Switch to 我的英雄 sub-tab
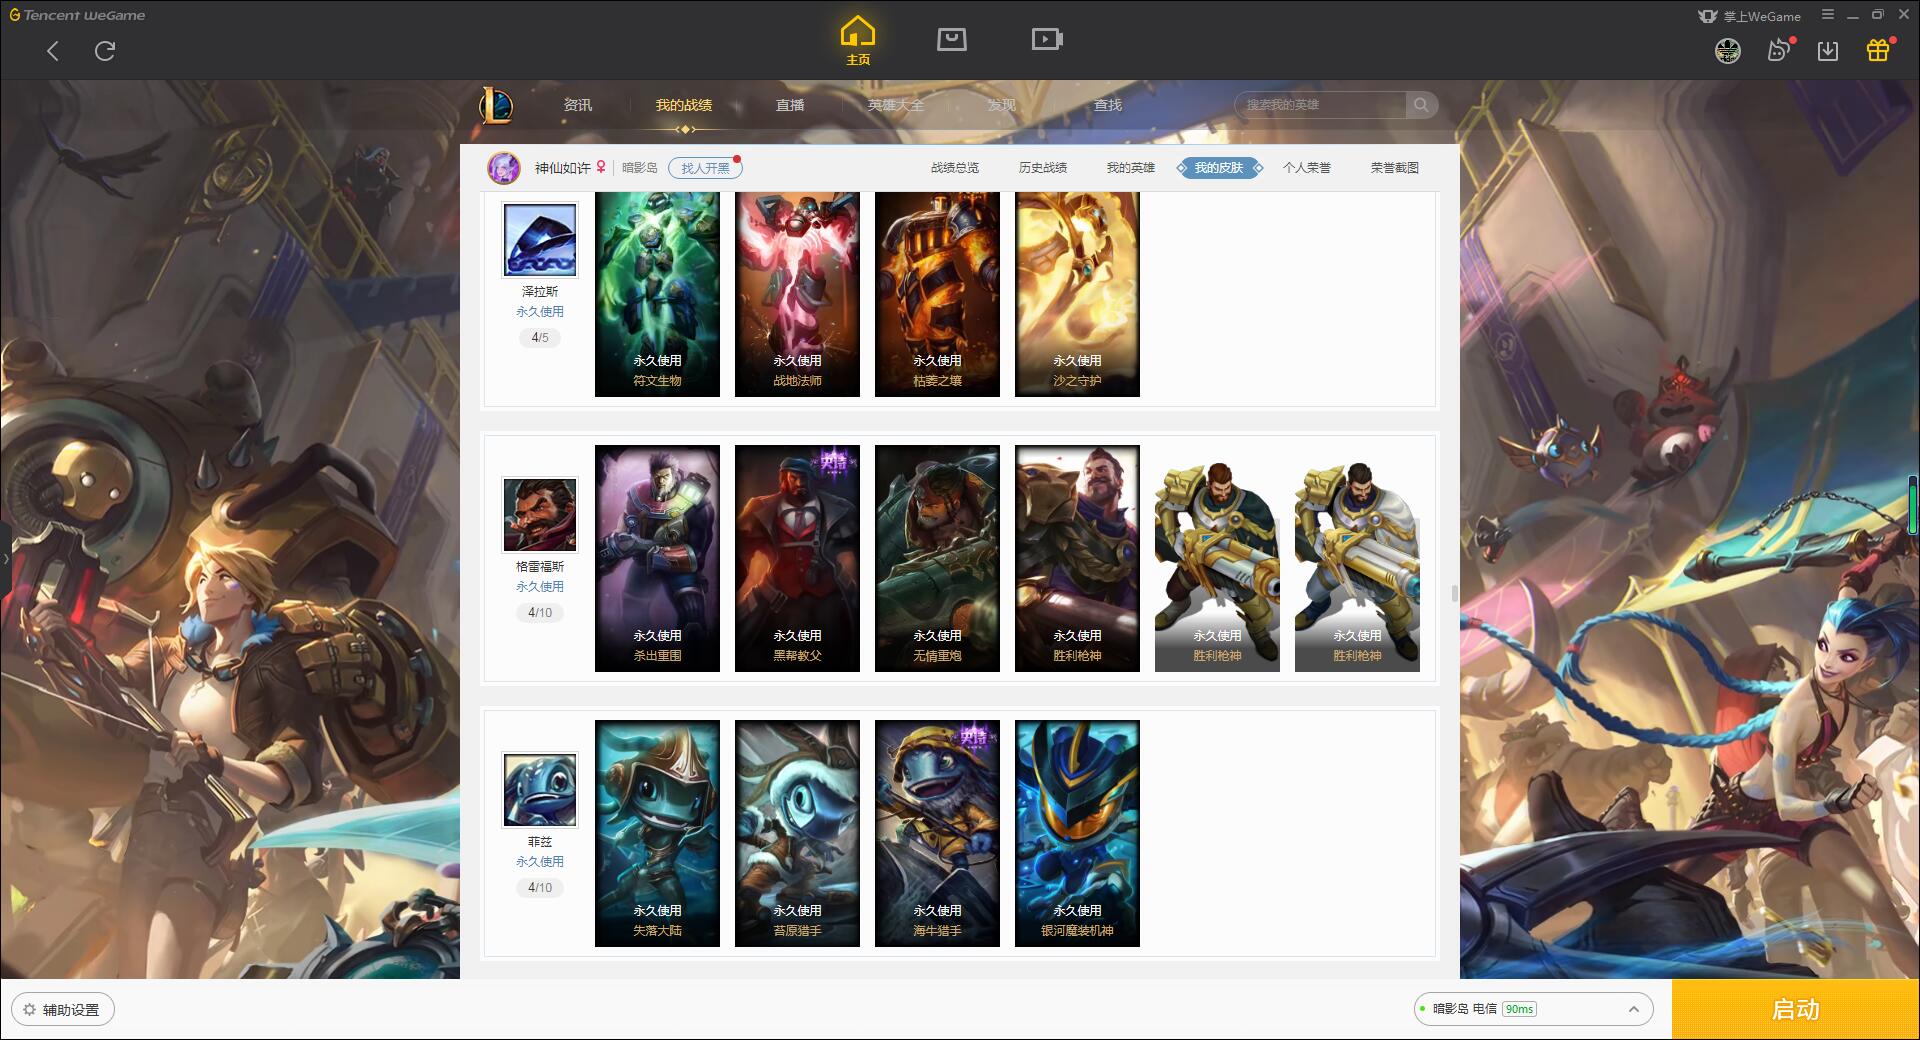Viewport: 1920px width, 1040px height. (1131, 168)
